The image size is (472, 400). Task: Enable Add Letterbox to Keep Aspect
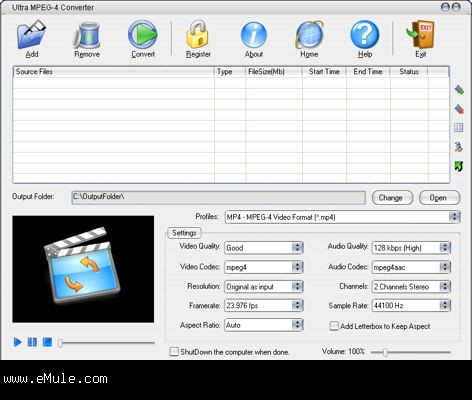pyautogui.click(x=334, y=326)
